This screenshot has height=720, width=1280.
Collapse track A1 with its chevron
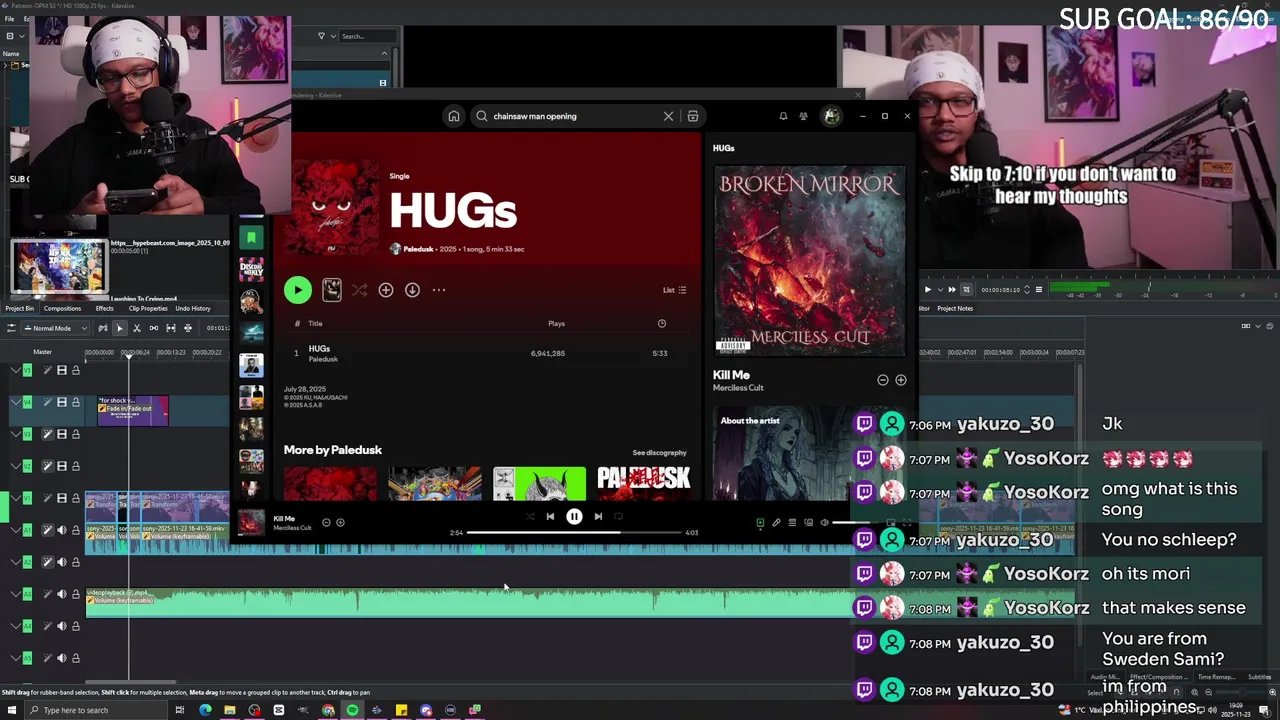15,530
